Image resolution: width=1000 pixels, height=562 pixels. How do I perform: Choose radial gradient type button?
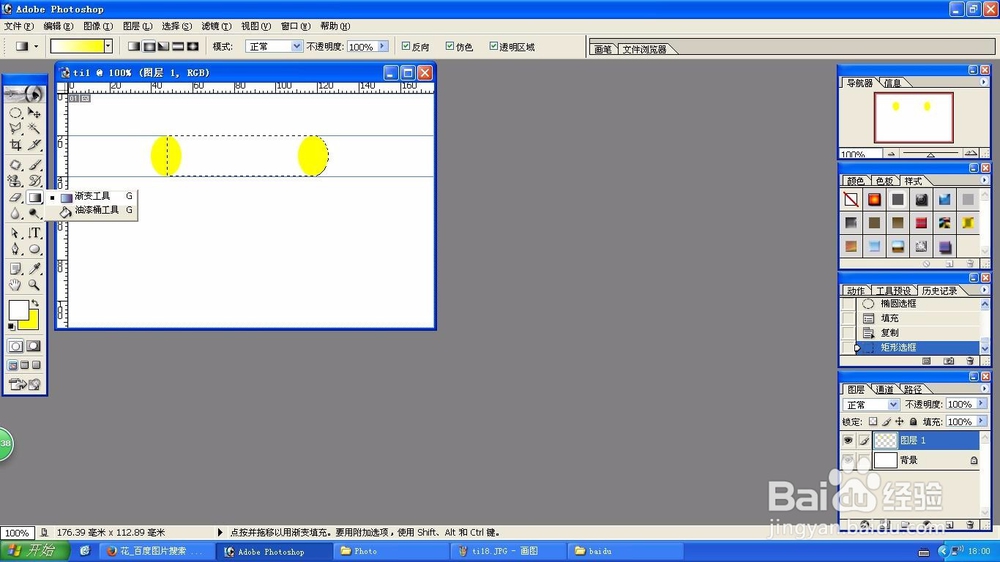click(x=149, y=46)
